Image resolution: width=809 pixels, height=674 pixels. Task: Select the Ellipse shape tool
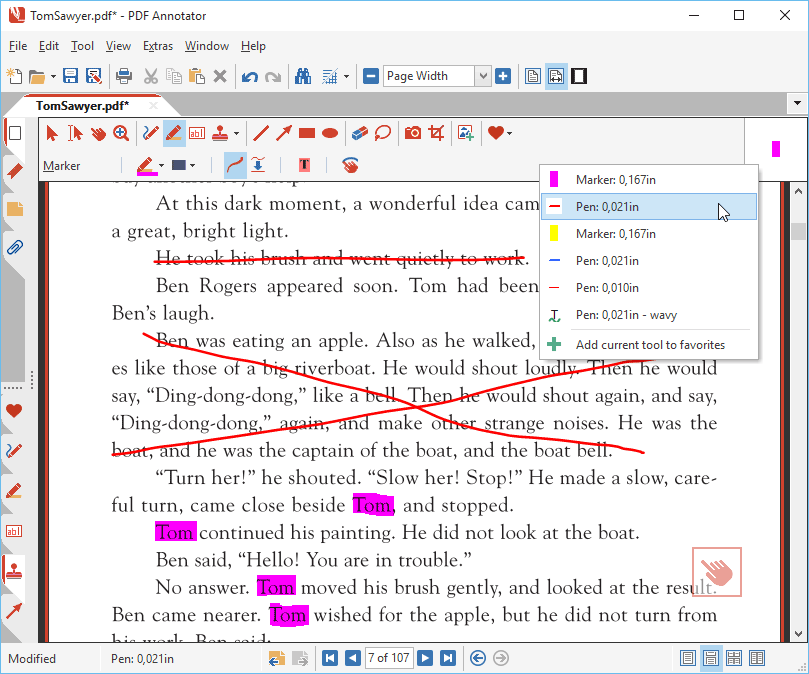point(330,134)
